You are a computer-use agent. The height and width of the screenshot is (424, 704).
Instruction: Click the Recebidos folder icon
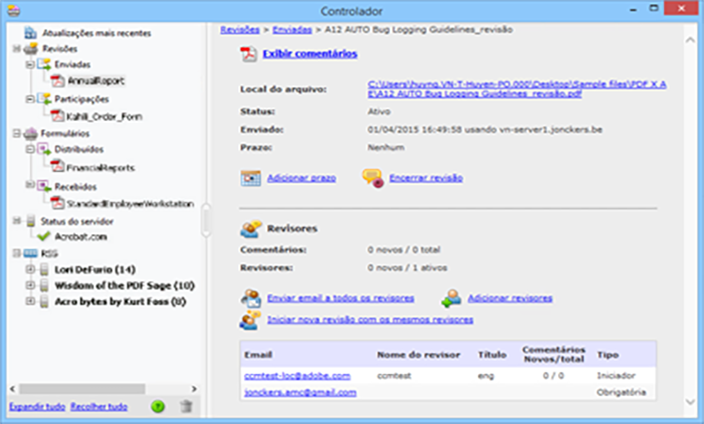[44, 186]
